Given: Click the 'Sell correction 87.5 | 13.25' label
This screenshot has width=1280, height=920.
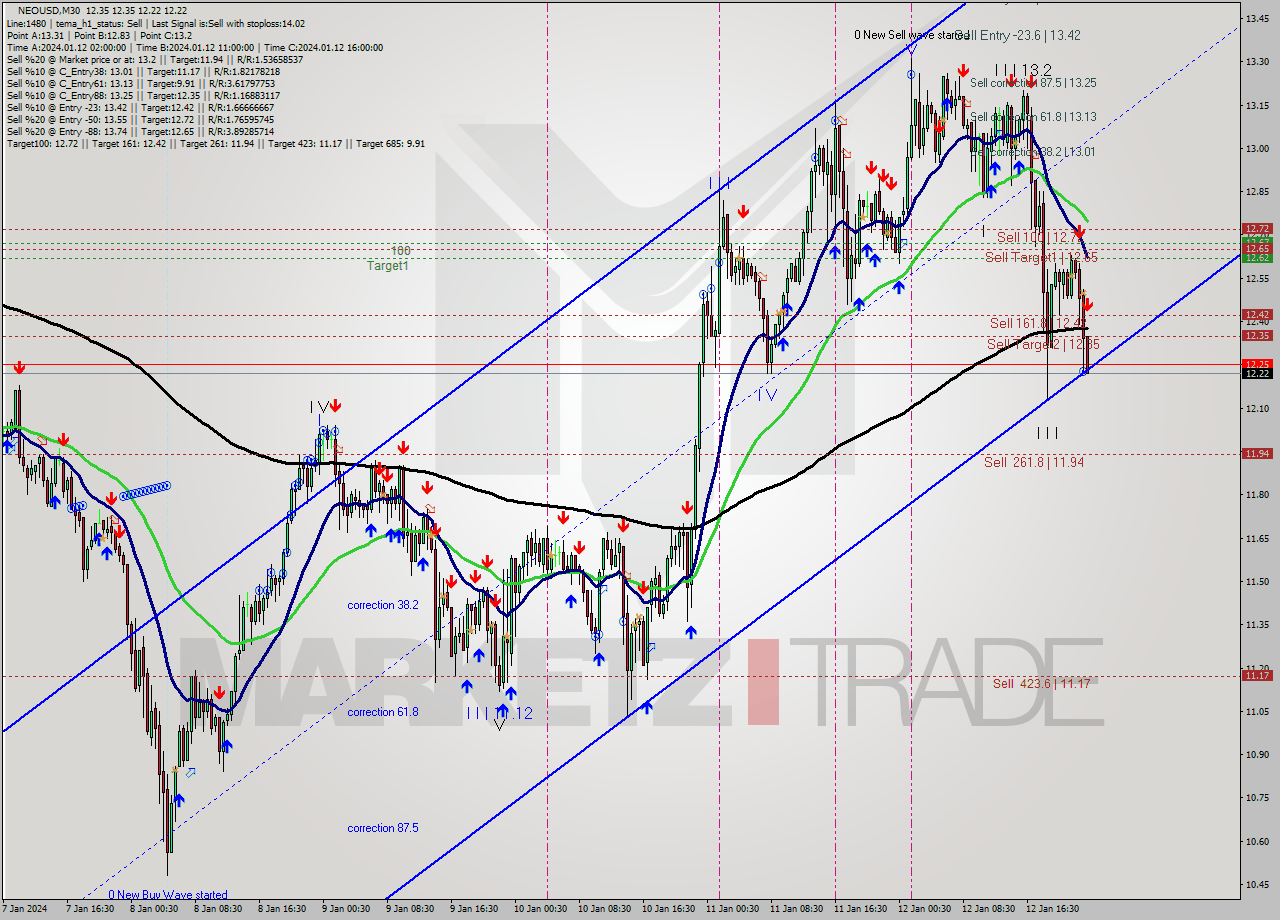Looking at the screenshot, I should [1033, 83].
